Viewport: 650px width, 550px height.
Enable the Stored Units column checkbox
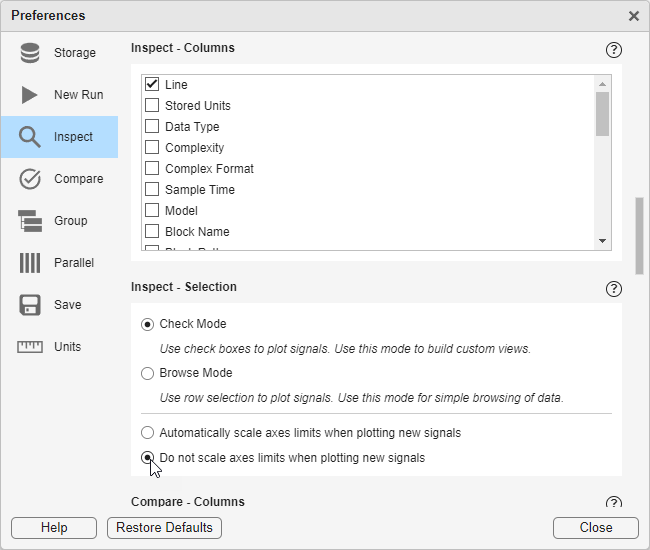[152, 106]
